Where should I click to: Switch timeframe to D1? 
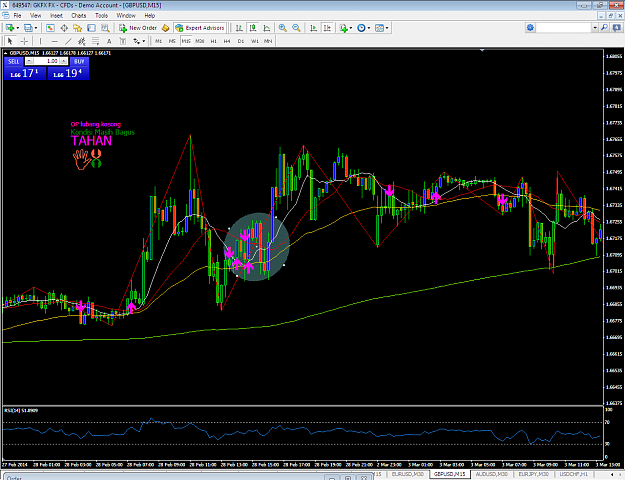tap(241, 41)
